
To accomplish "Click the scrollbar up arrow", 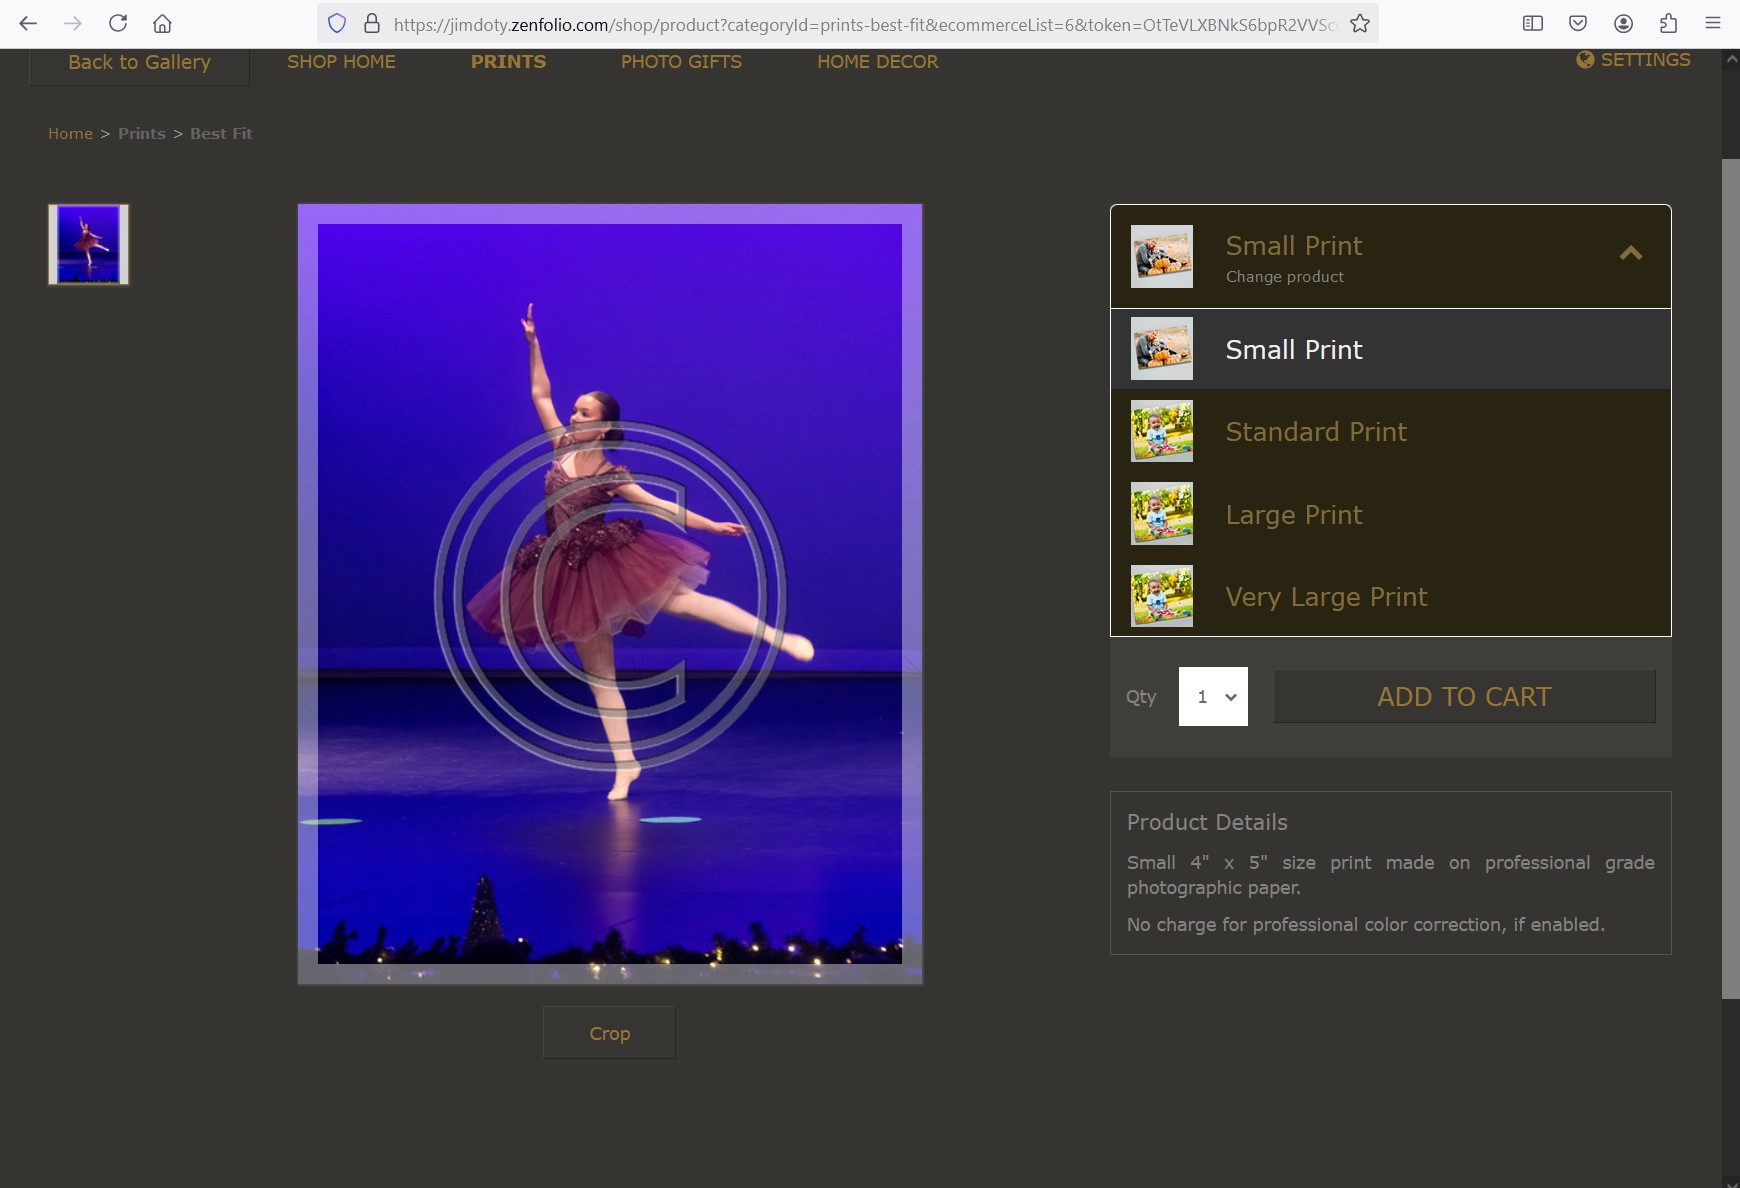I will point(1731,59).
